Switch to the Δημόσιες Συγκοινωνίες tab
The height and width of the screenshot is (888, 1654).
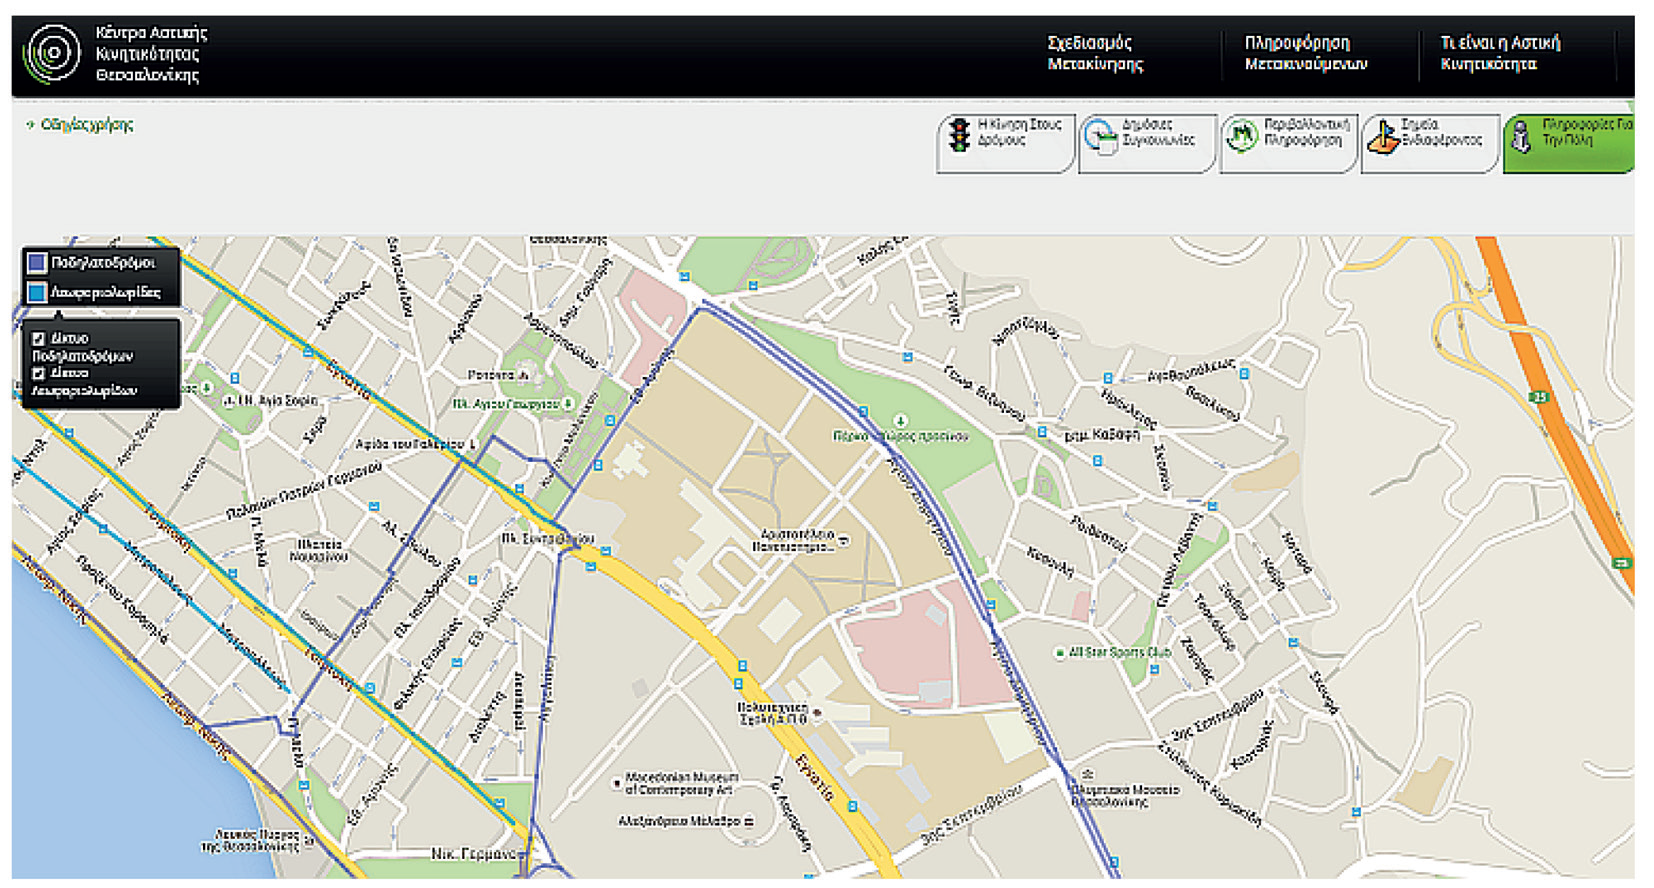click(x=1158, y=133)
